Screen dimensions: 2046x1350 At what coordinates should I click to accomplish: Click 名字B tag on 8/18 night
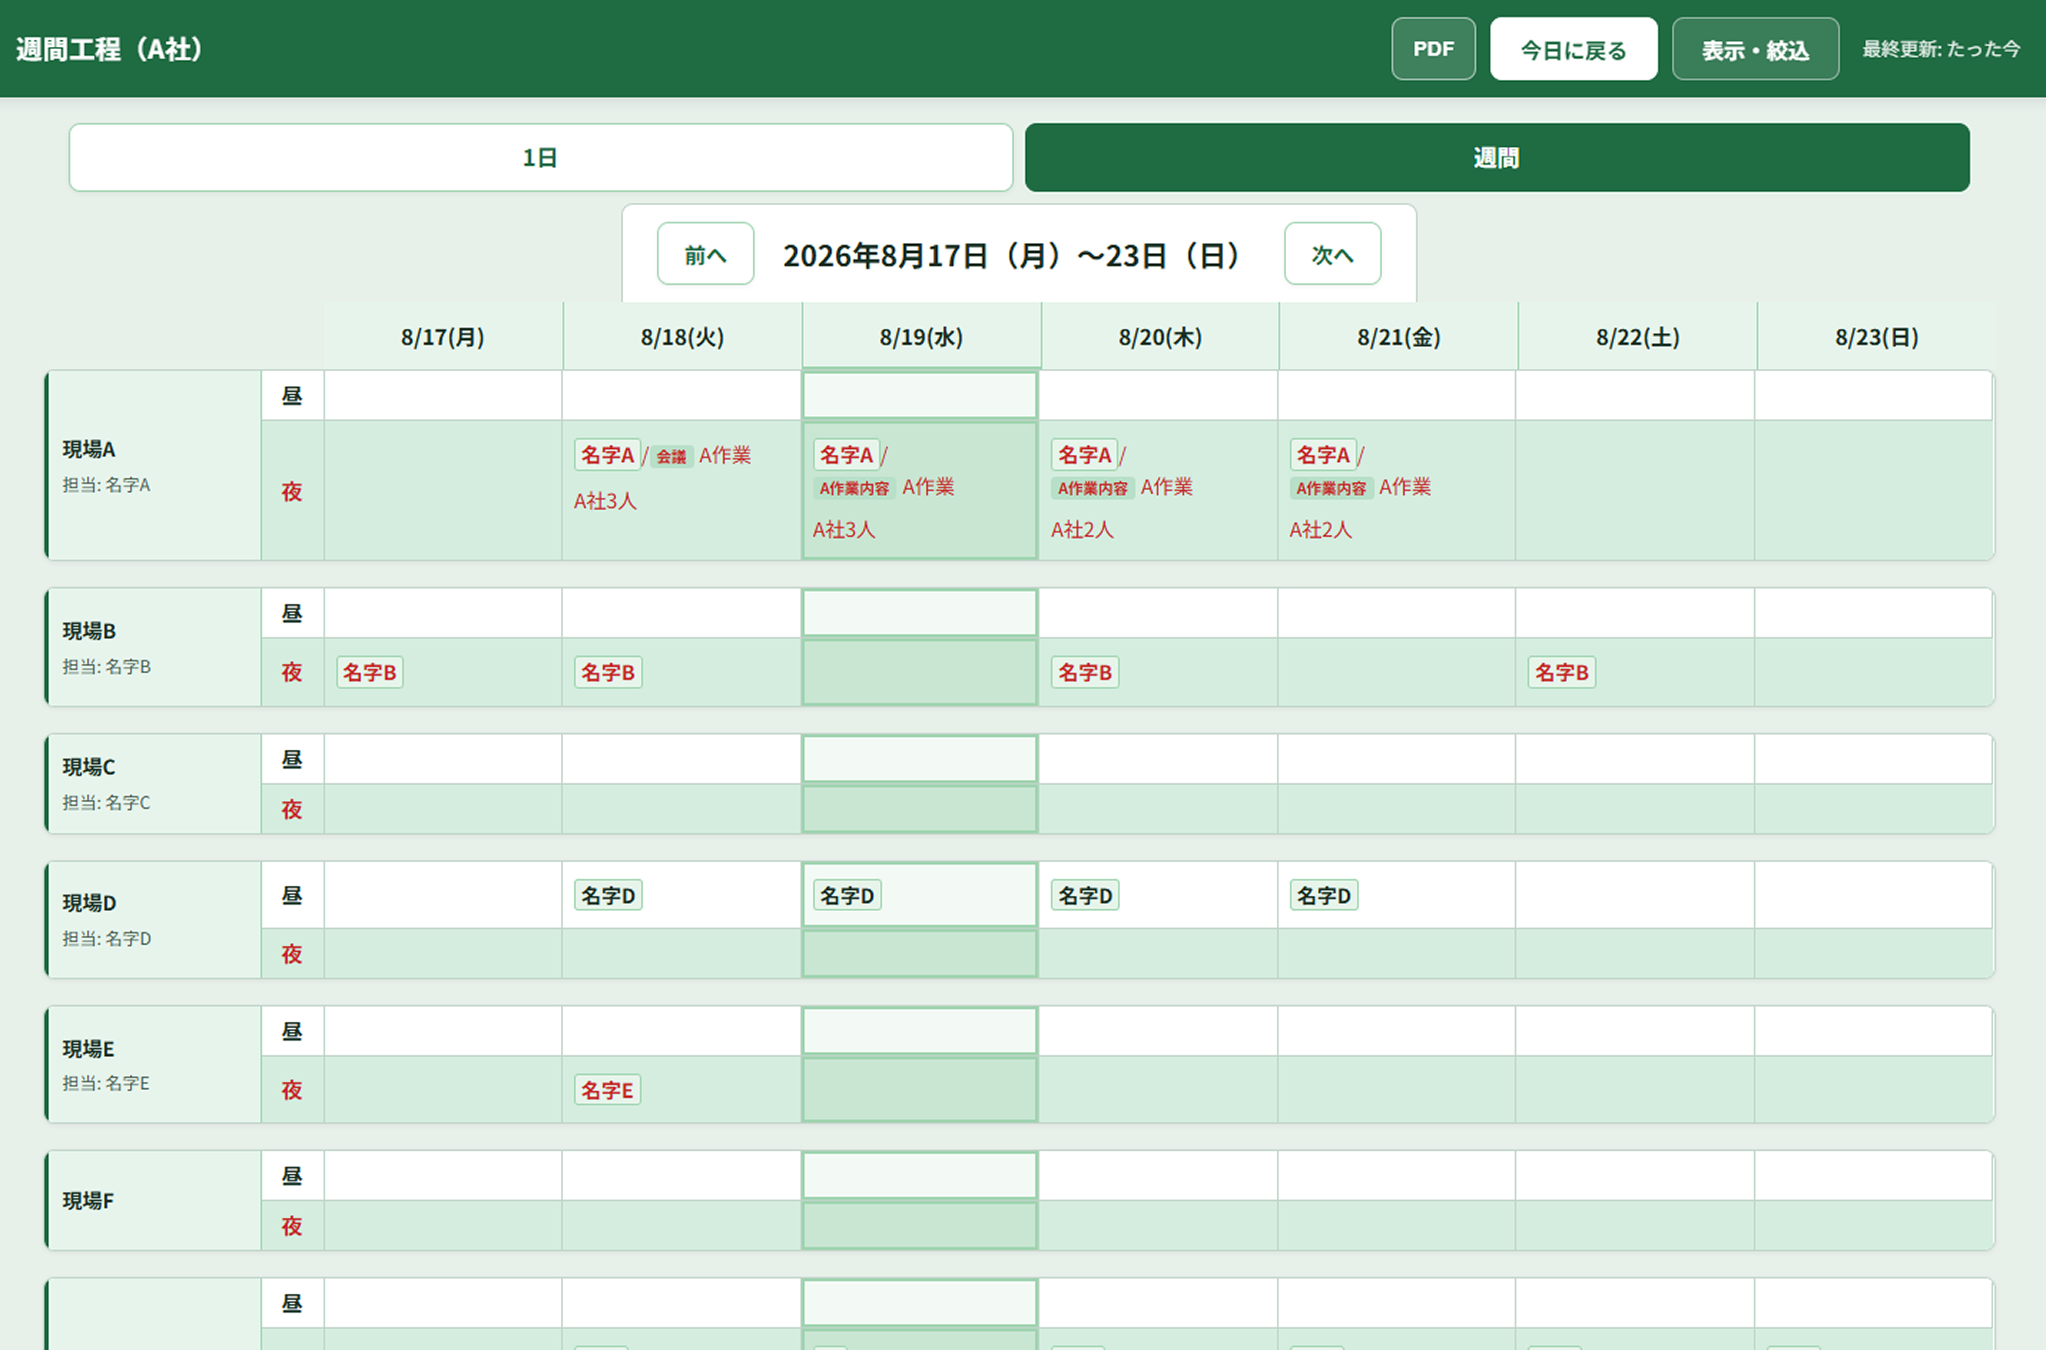click(x=608, y=672)
